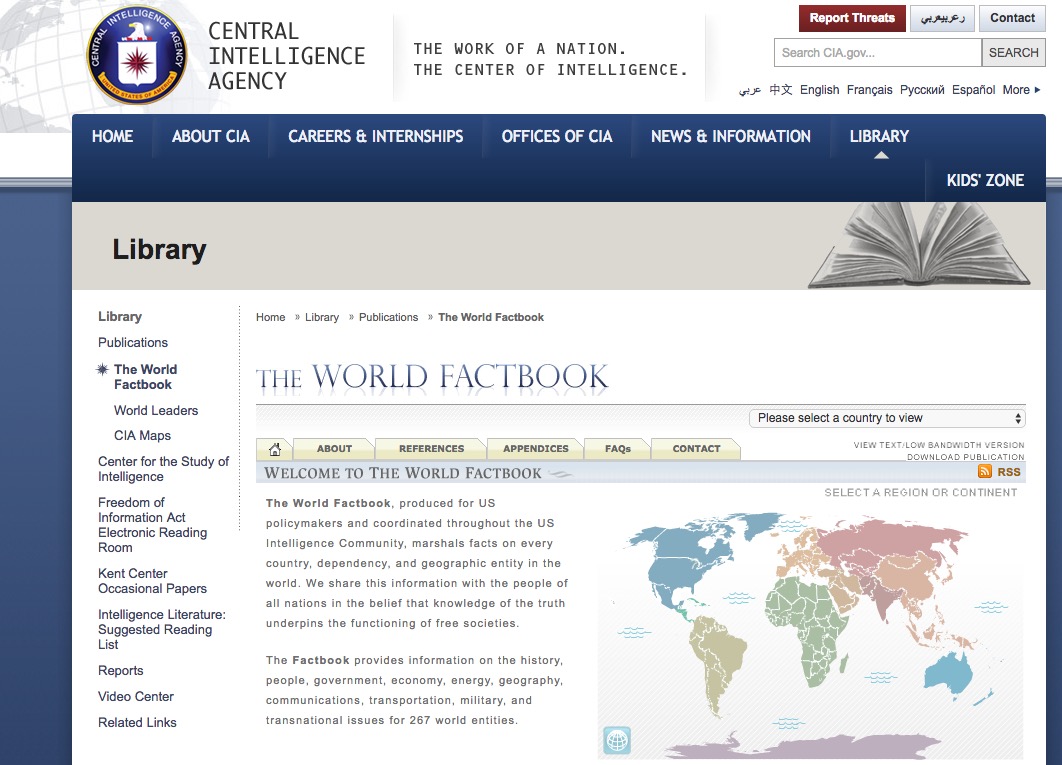Open the APPENDICES tab
Image resolution: width=1062 pixels, height=765 pixels.
click(x=535, y=449)
